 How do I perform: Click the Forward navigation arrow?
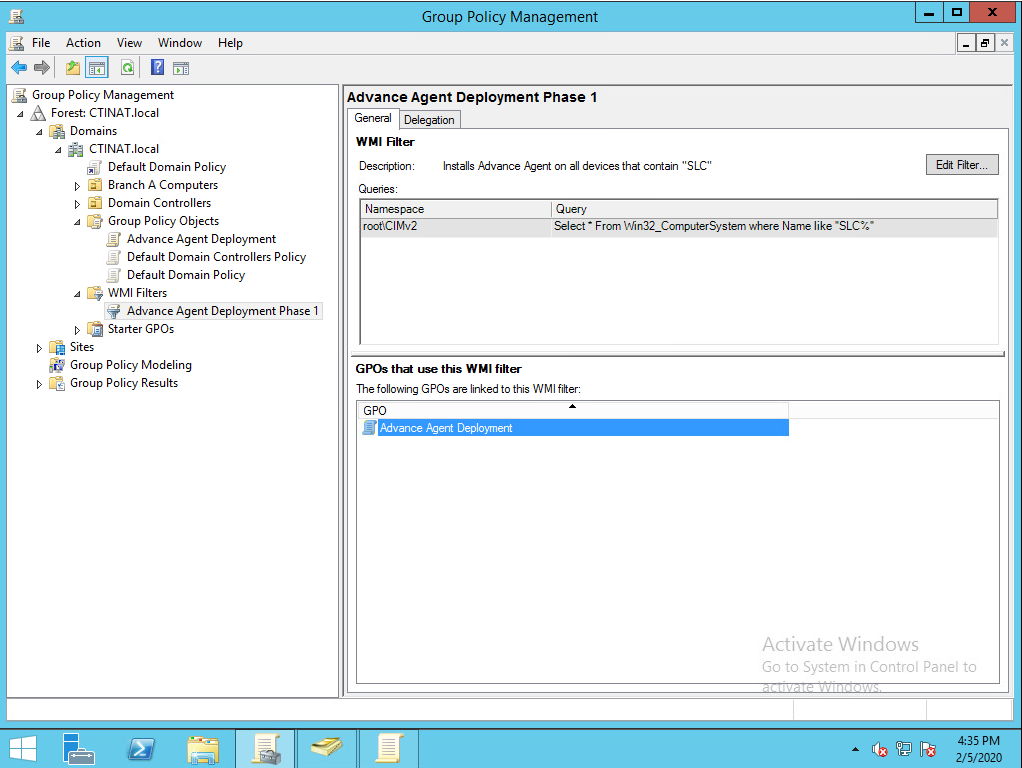pos(40,67)
